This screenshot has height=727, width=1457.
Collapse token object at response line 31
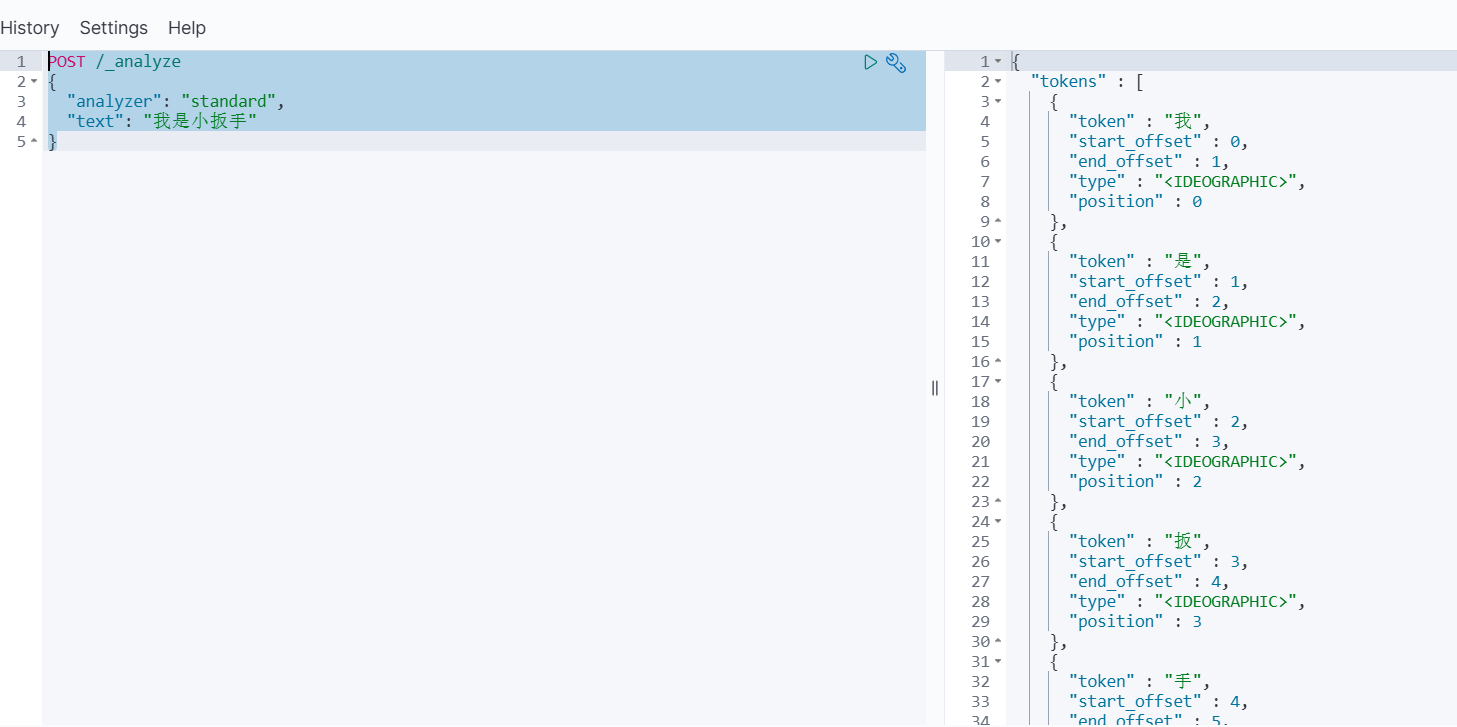pyautogui.click(x=998, y=662)
